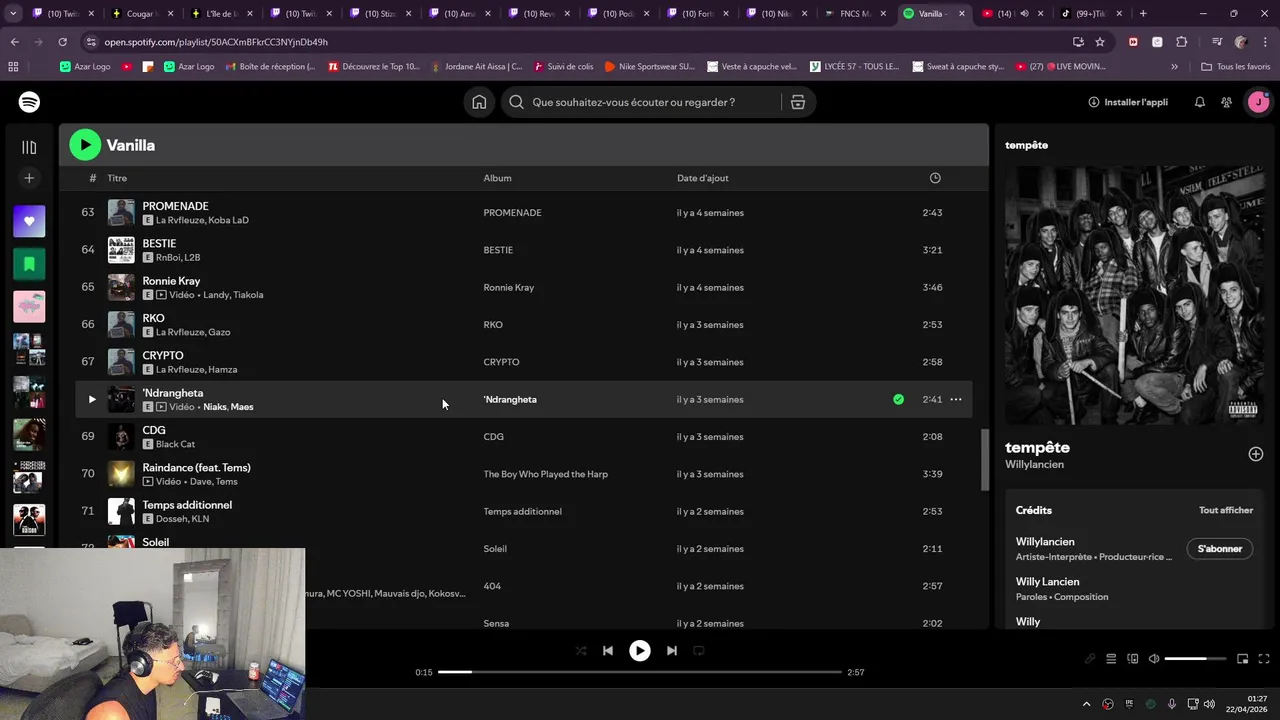Open connect to a device icon
The height and width of the screenshot is (720, 1280).
1133,659
